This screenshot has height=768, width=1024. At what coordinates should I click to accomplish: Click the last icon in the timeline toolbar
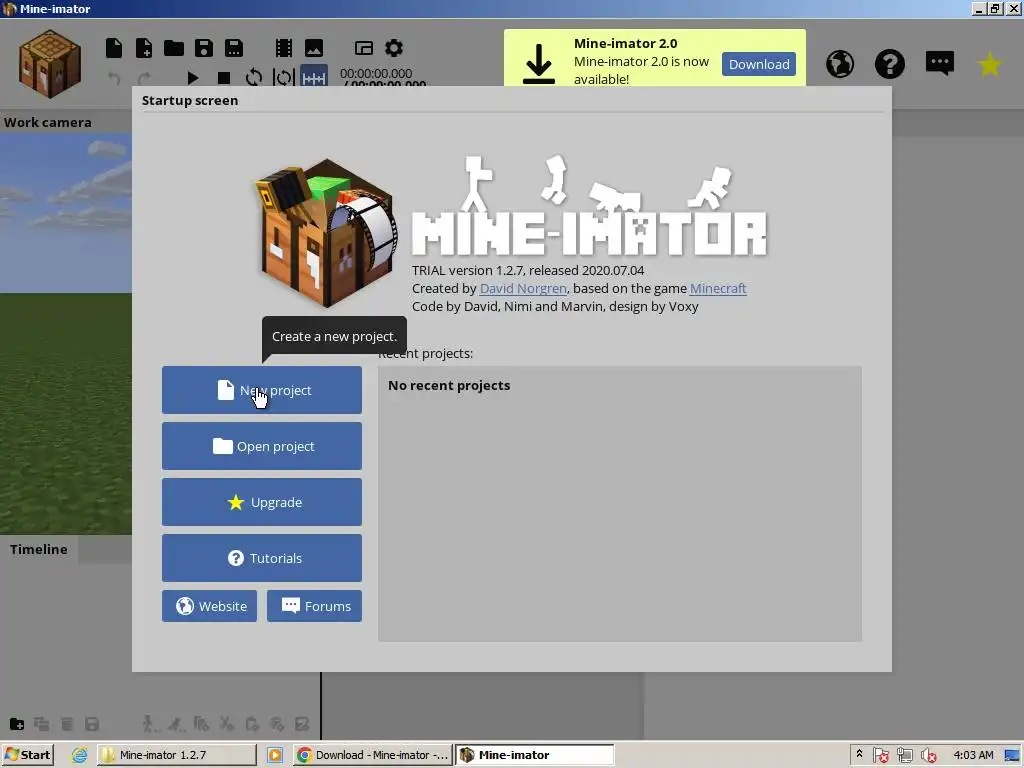[302, 724]
